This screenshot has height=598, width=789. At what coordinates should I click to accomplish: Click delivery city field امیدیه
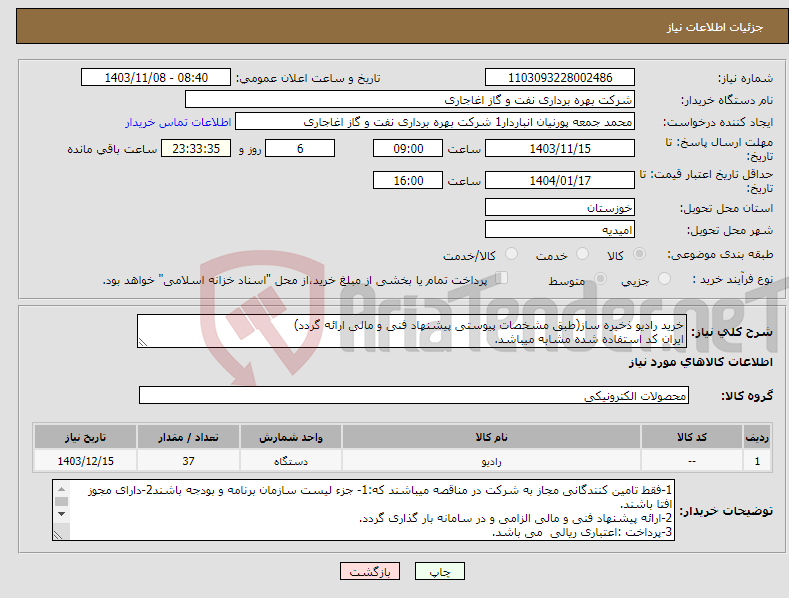pos(560,230)
